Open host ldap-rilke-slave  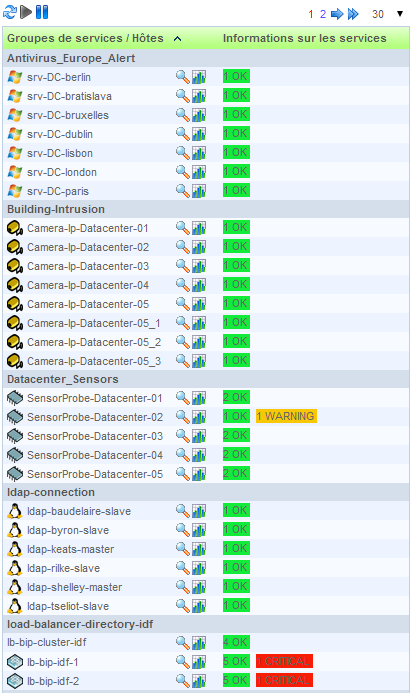click(63, 568)
